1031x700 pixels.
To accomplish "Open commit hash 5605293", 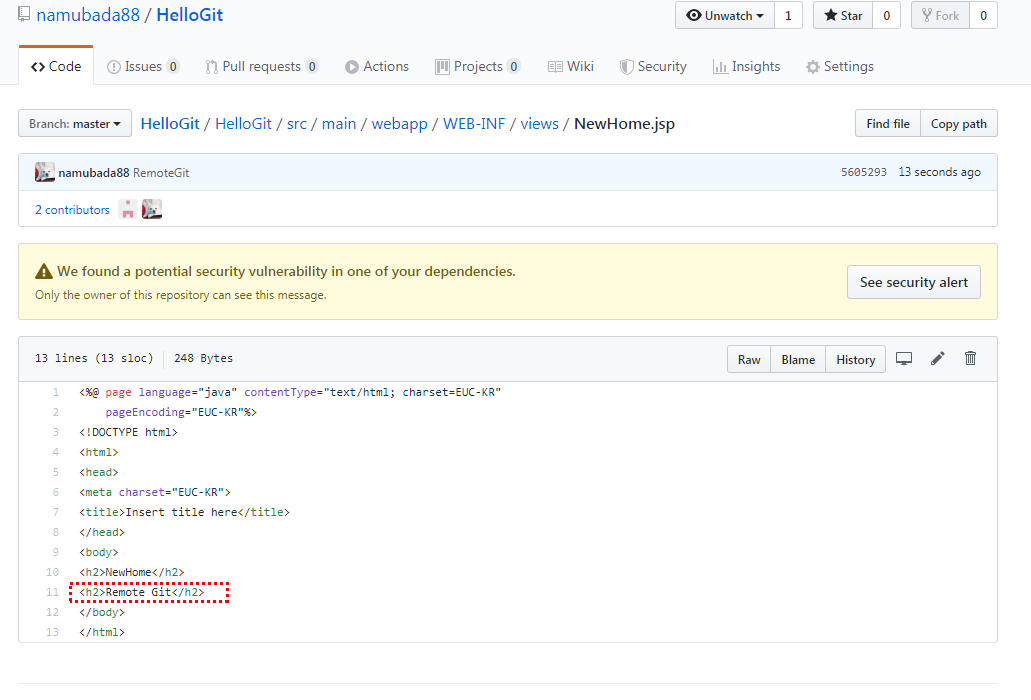I will (863, 172).
